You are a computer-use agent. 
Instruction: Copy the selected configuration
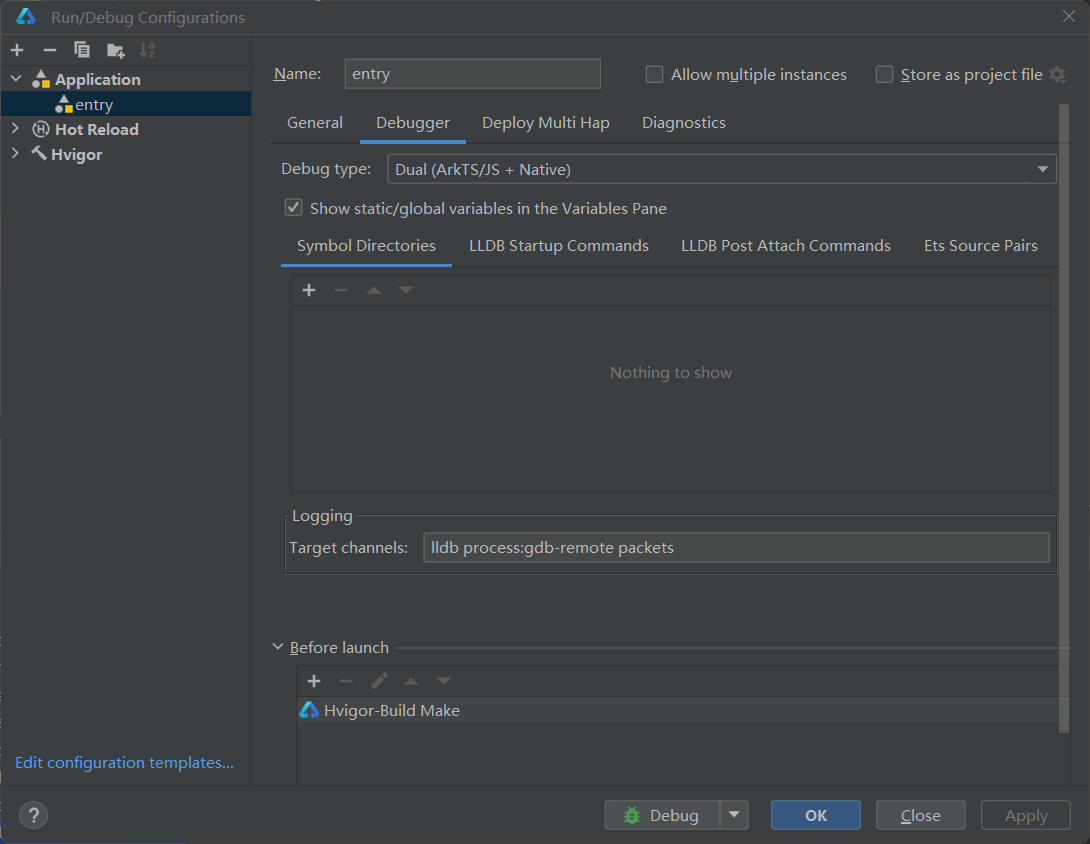click(x=82, y=50)
